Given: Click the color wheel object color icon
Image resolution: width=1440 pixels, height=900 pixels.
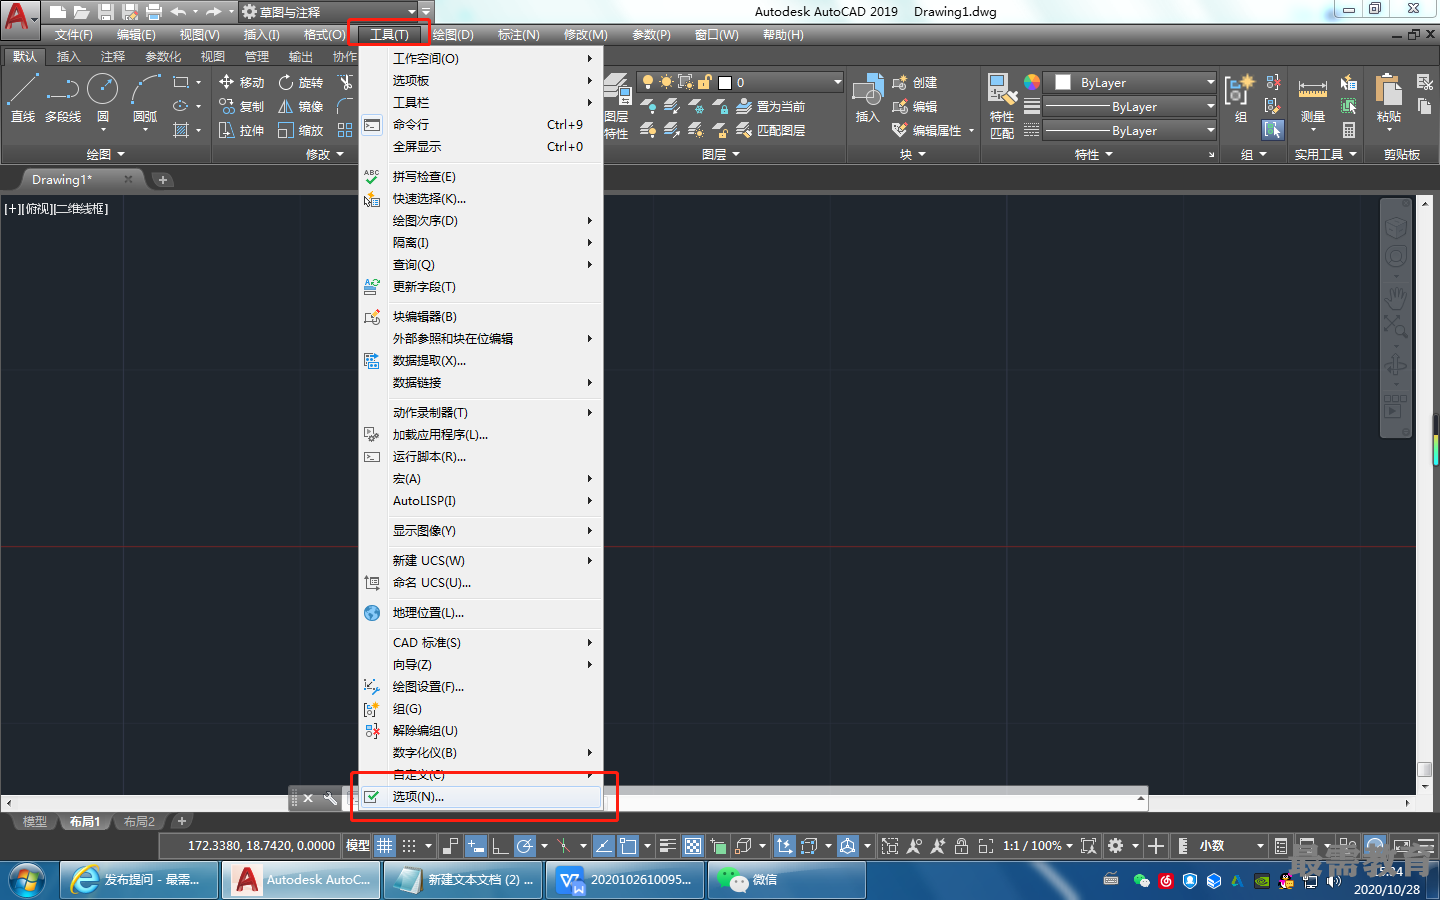Looking at the screenshot, I should (1032, 82).
